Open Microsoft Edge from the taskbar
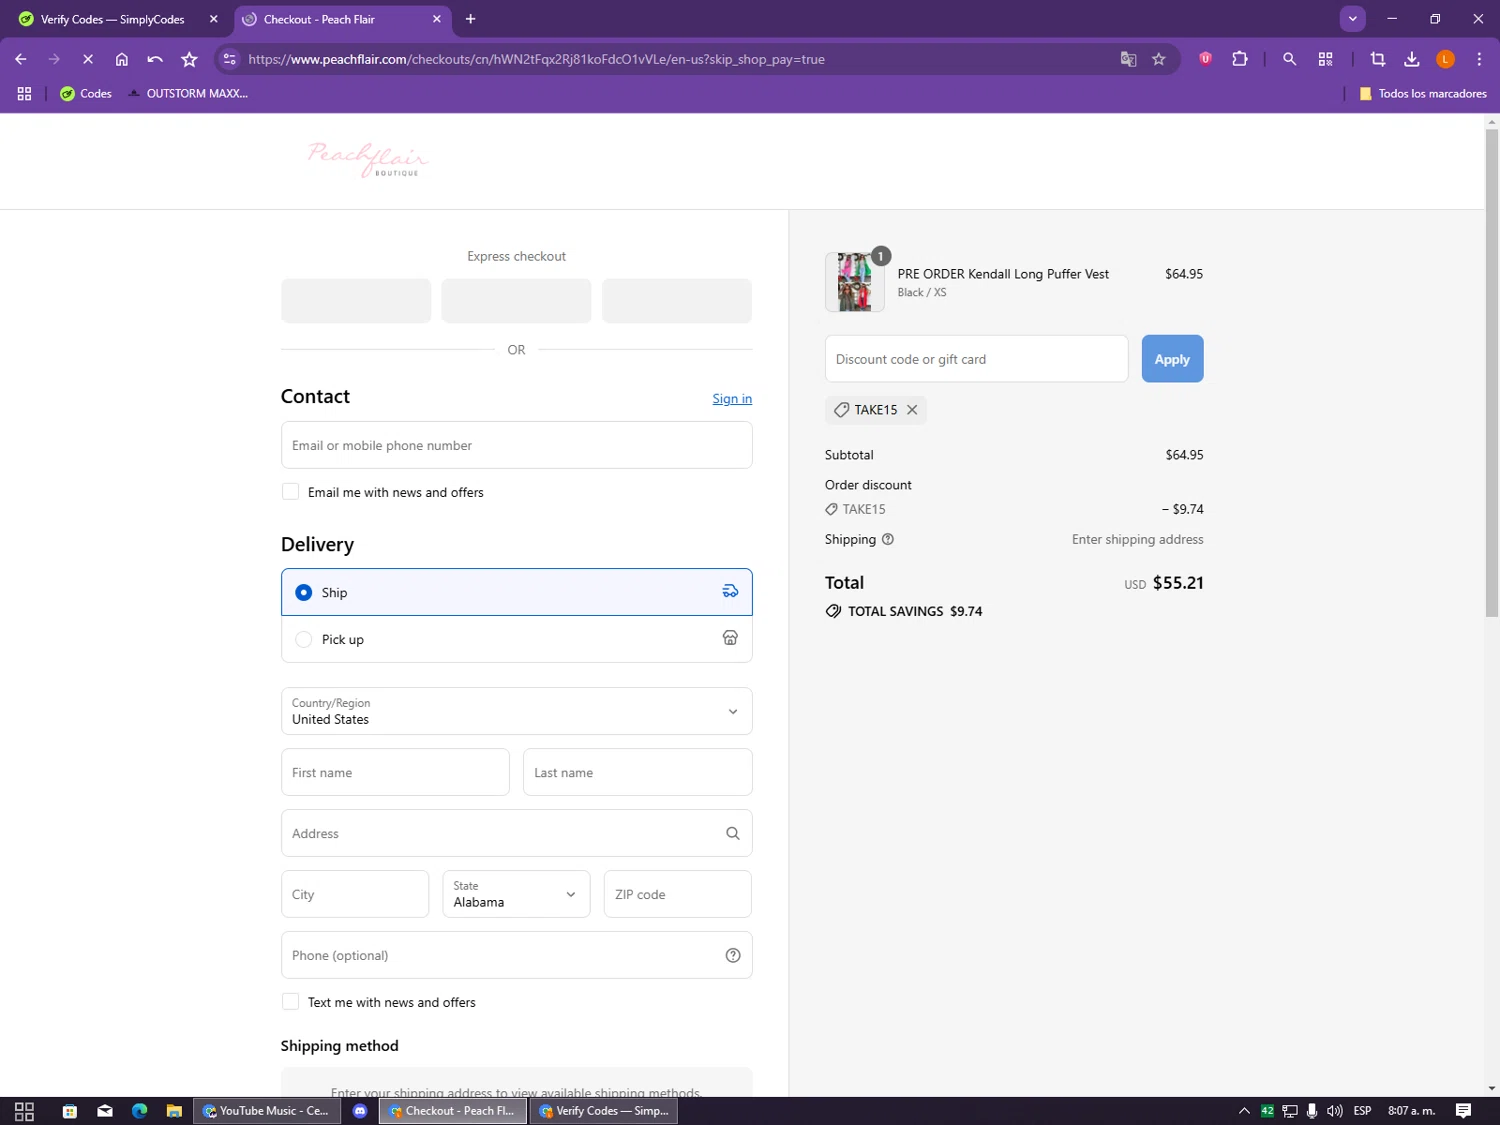The width and height of the screenshot is (1500, 1125). pos(139,1111)
